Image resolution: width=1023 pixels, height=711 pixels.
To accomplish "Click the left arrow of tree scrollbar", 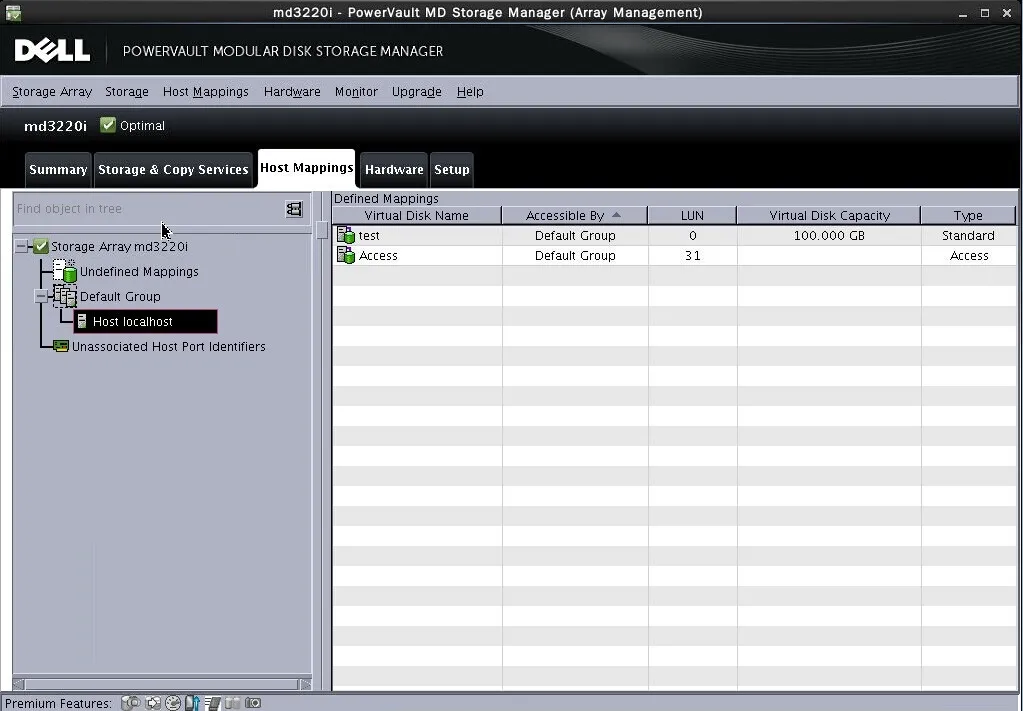I will [19, 684].
